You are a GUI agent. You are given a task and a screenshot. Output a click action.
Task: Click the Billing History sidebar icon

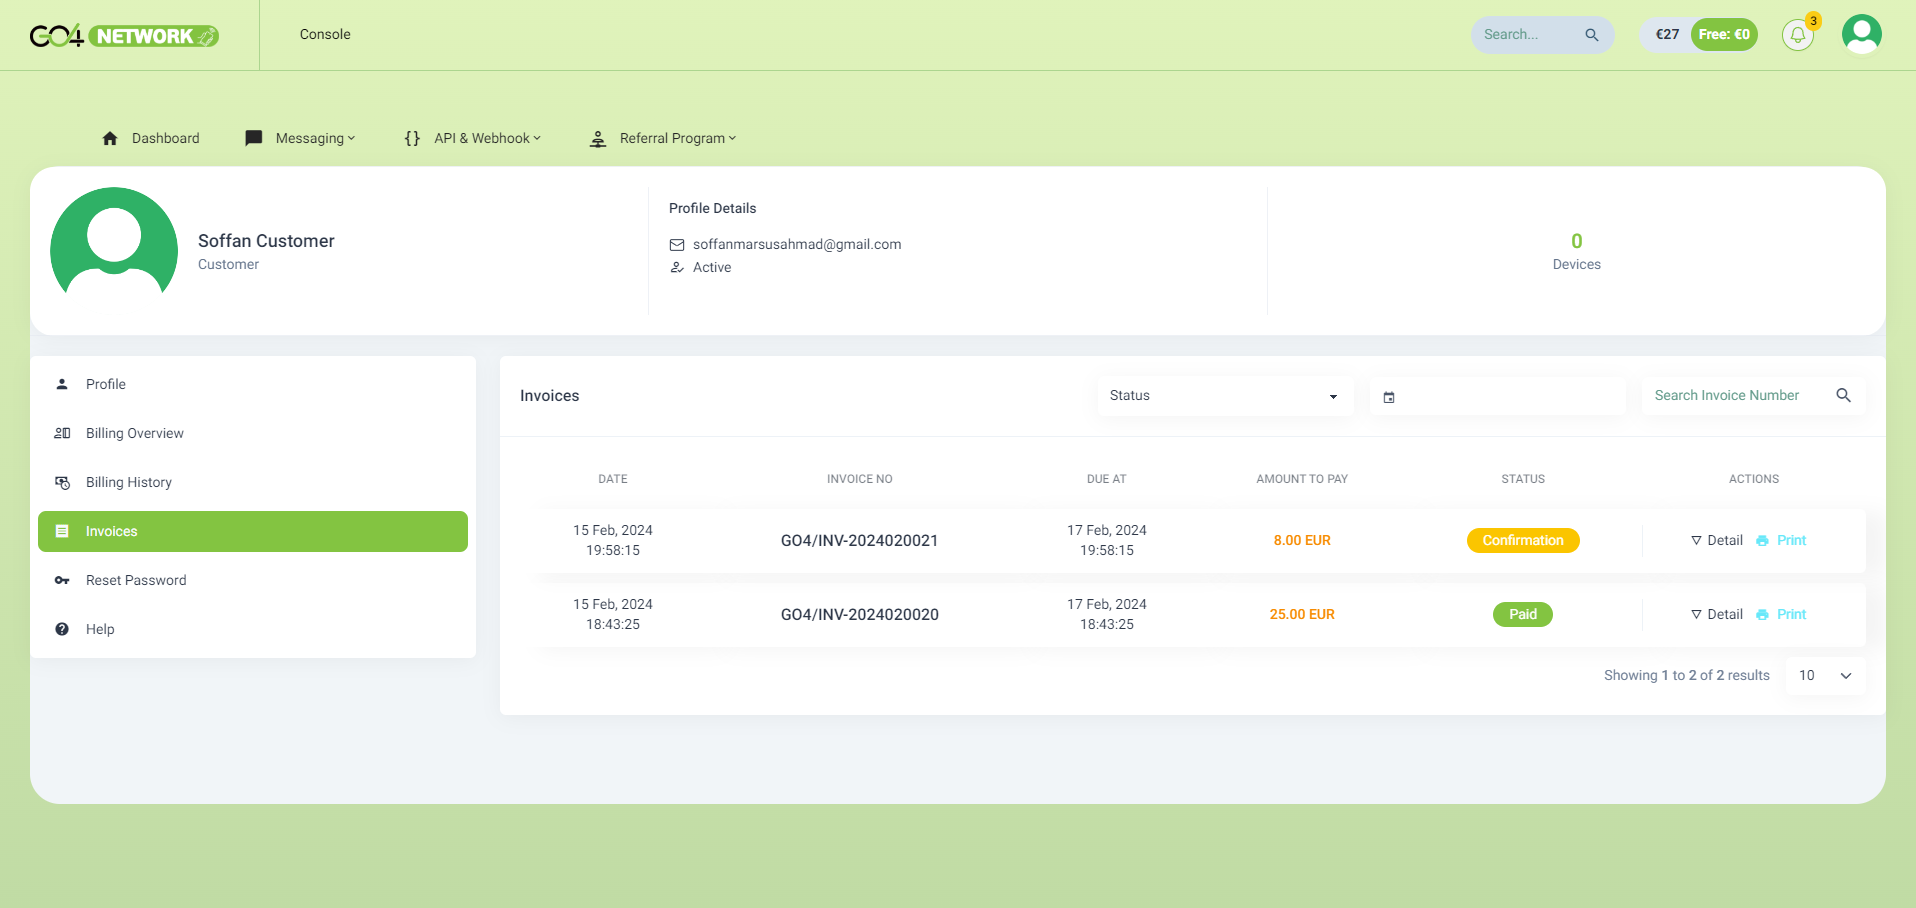coord(62,482)
